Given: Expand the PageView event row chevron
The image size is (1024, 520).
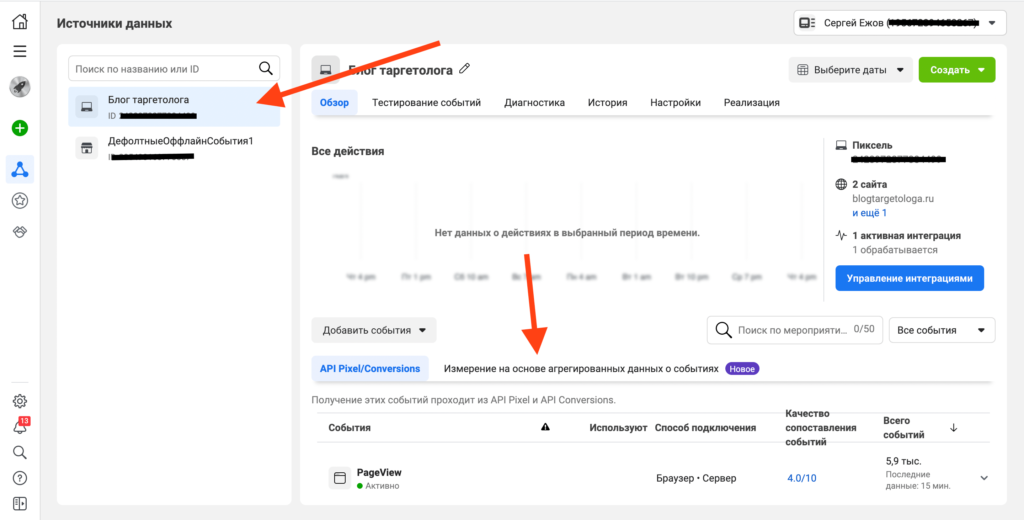Looking at the screenshot, I should click(x=983, y=478).
